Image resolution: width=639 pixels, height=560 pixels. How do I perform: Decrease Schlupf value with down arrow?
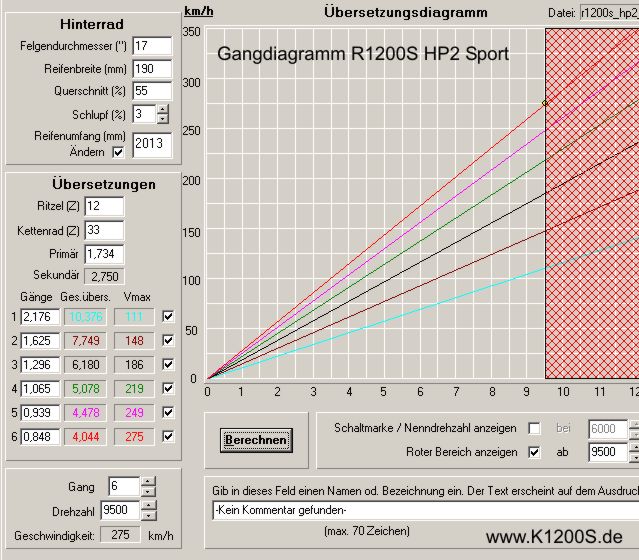(163, 119)
